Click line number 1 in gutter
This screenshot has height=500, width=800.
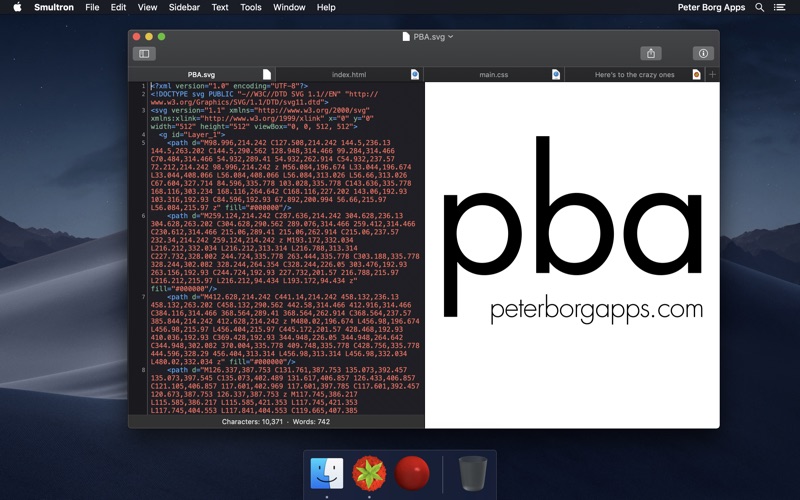(x=144, y=86)
